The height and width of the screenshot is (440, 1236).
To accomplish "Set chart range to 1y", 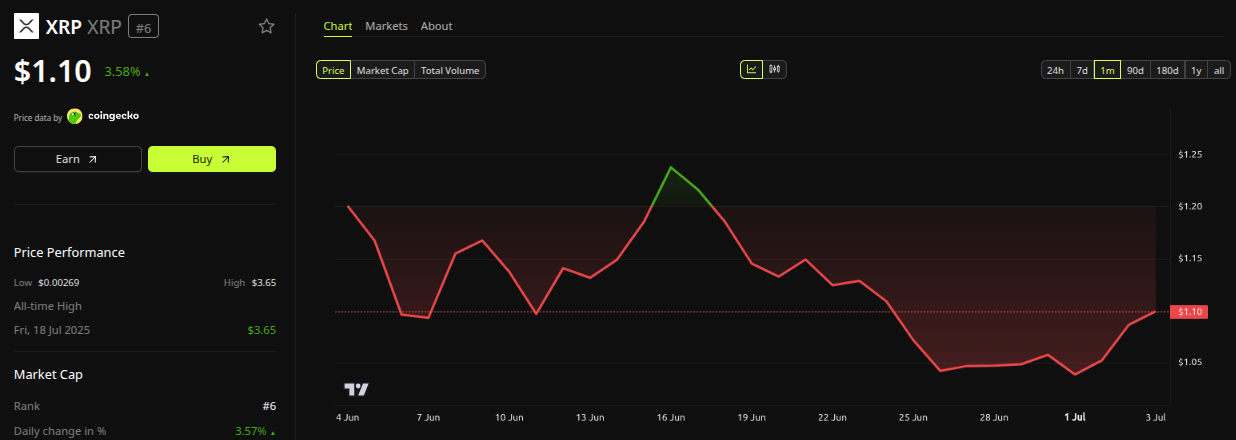I will tap(1196, 70).
